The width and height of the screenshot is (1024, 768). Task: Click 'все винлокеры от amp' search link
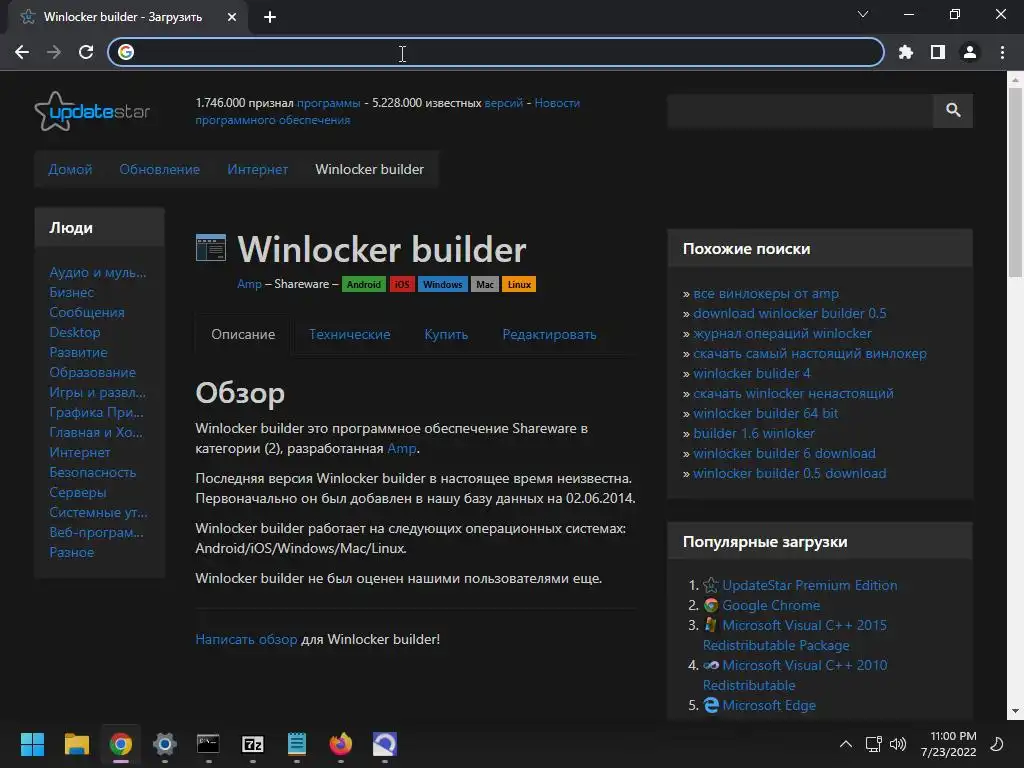click(x=766, y=294)
